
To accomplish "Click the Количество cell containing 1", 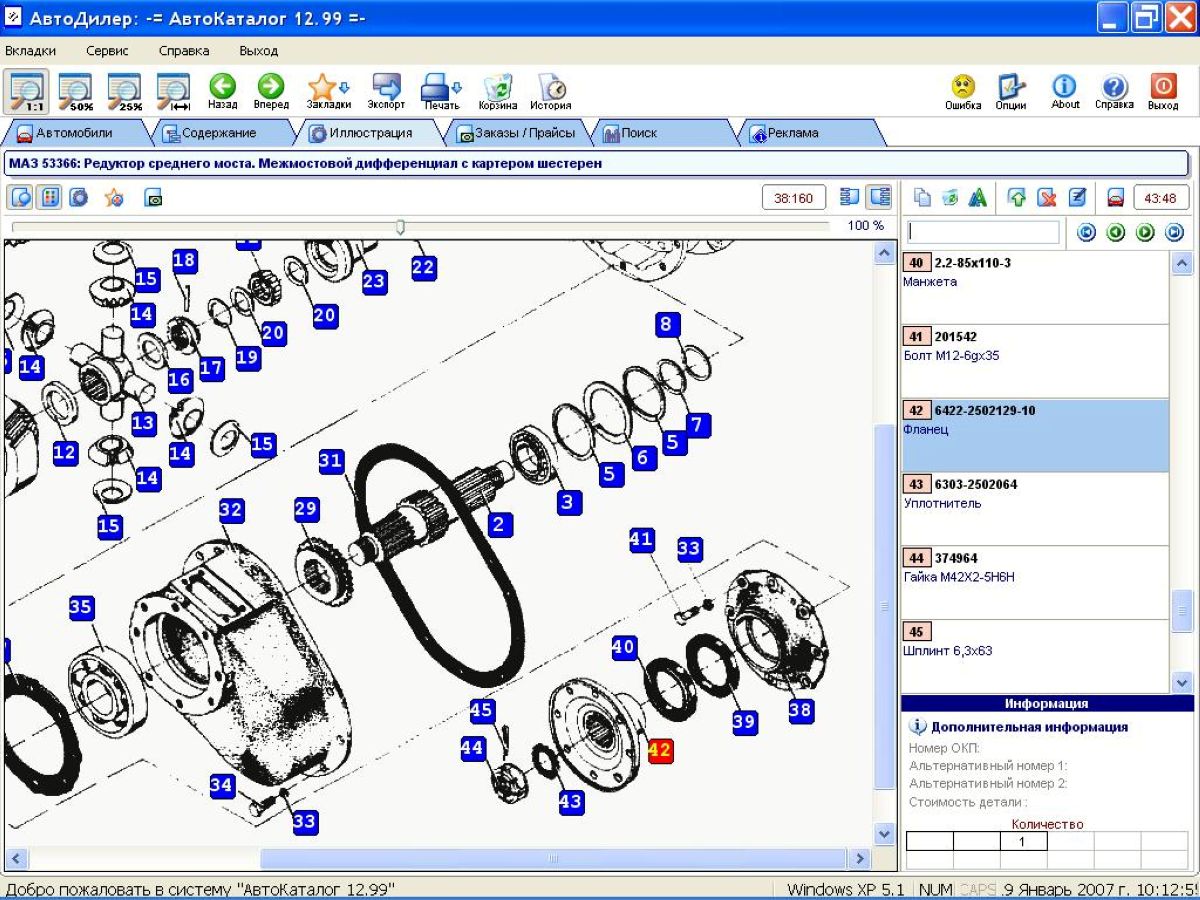I will [x=1023, y=842].
